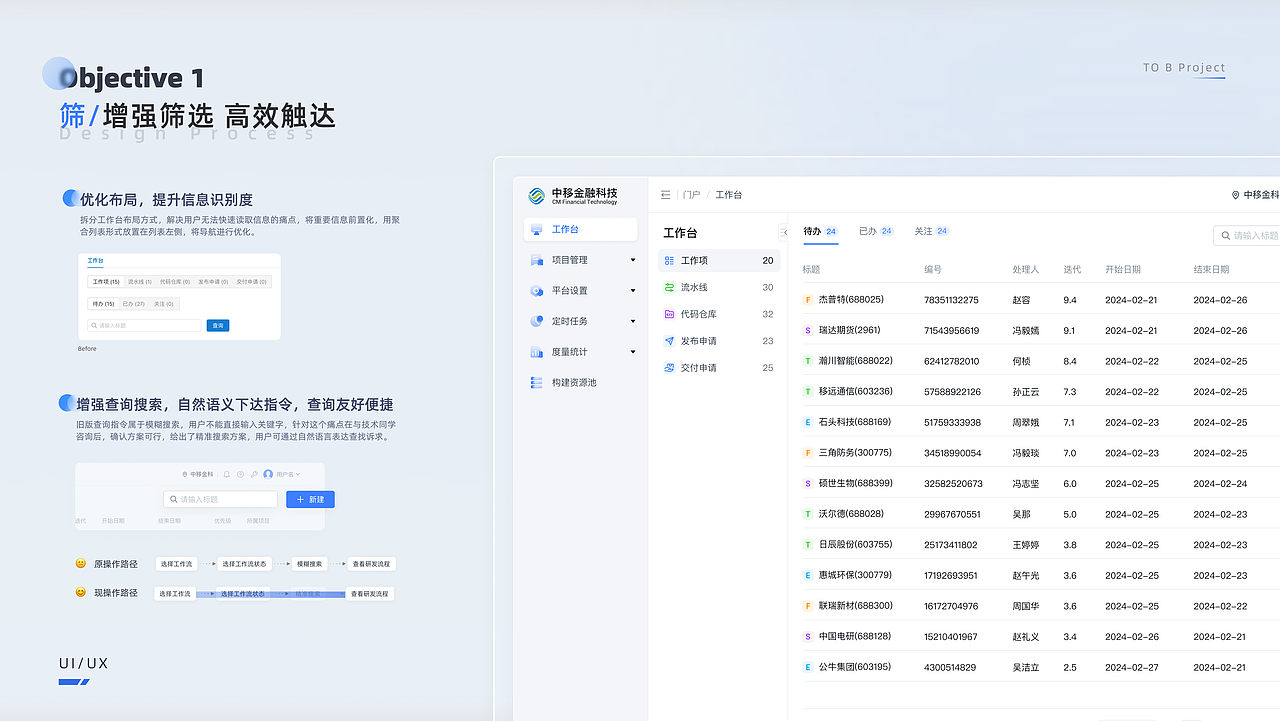Click 查看研发流程 in 原操作路径 row
This screenshot has width=1280, height=721.
pos(371,564)
